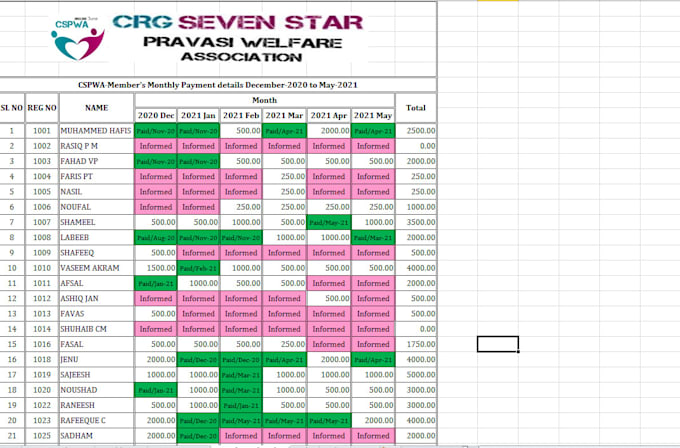The height and width of the screenshot is (448, 680).
Task: Click the name cell LABEEB
Action: coord(96,237)
